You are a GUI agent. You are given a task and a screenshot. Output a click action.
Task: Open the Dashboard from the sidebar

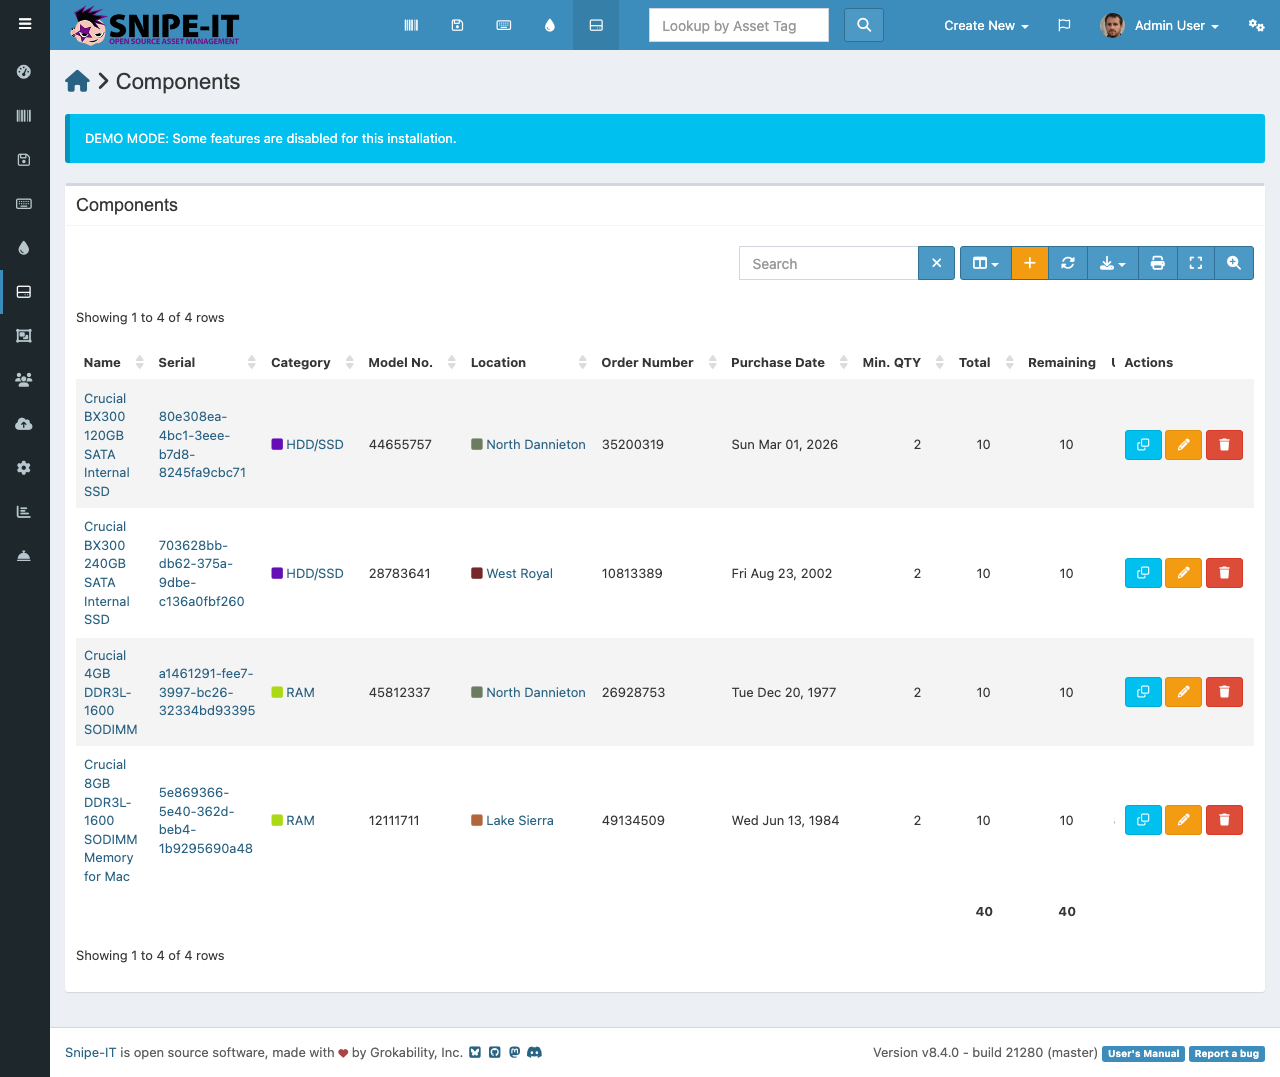(x=24, y=72)
